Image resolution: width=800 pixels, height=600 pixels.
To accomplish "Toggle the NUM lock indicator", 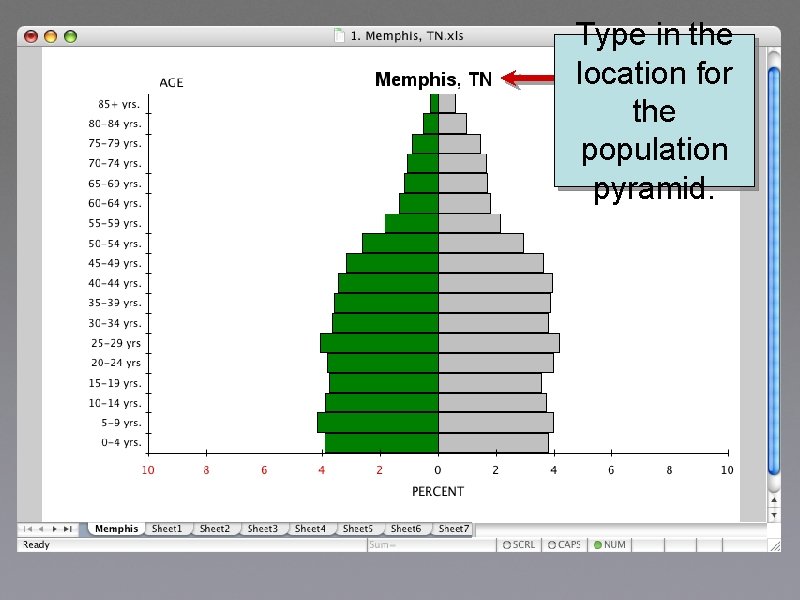I will 611,544.
